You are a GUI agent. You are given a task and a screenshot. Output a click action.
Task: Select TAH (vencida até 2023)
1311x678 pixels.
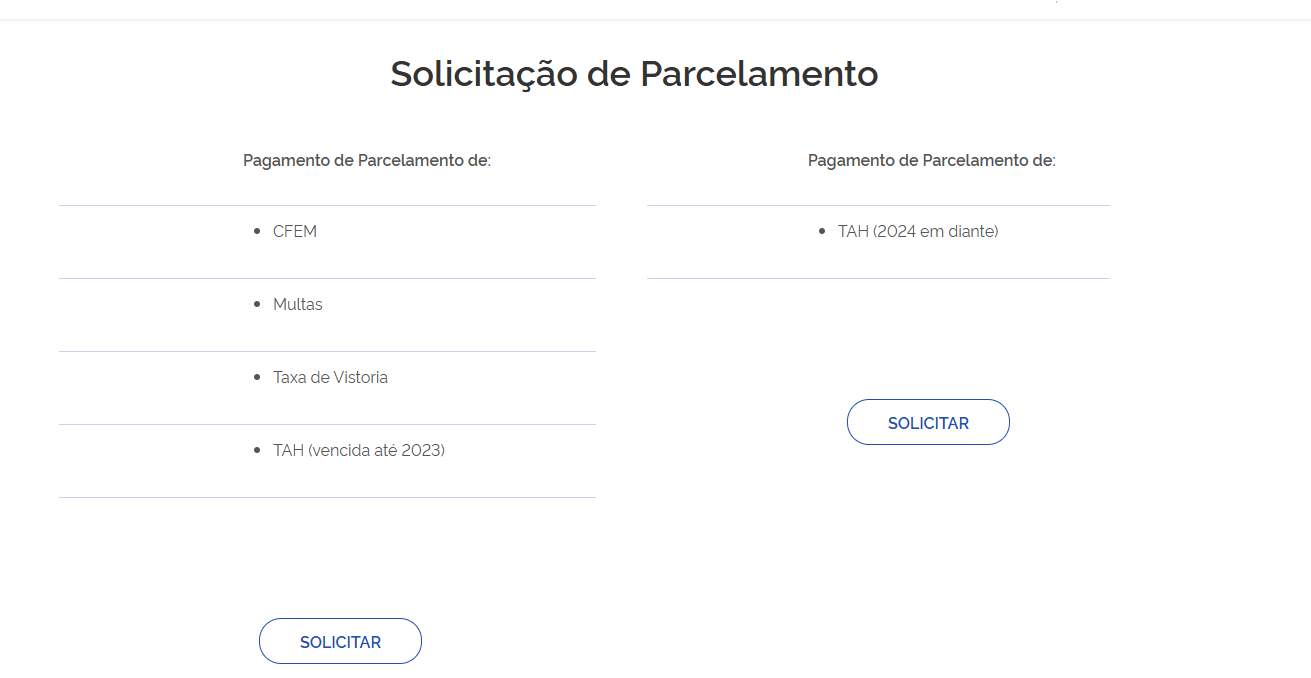358,450
